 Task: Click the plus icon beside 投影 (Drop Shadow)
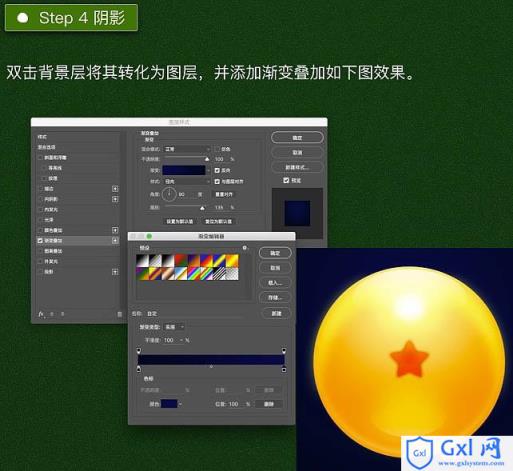tap(115, 272)
